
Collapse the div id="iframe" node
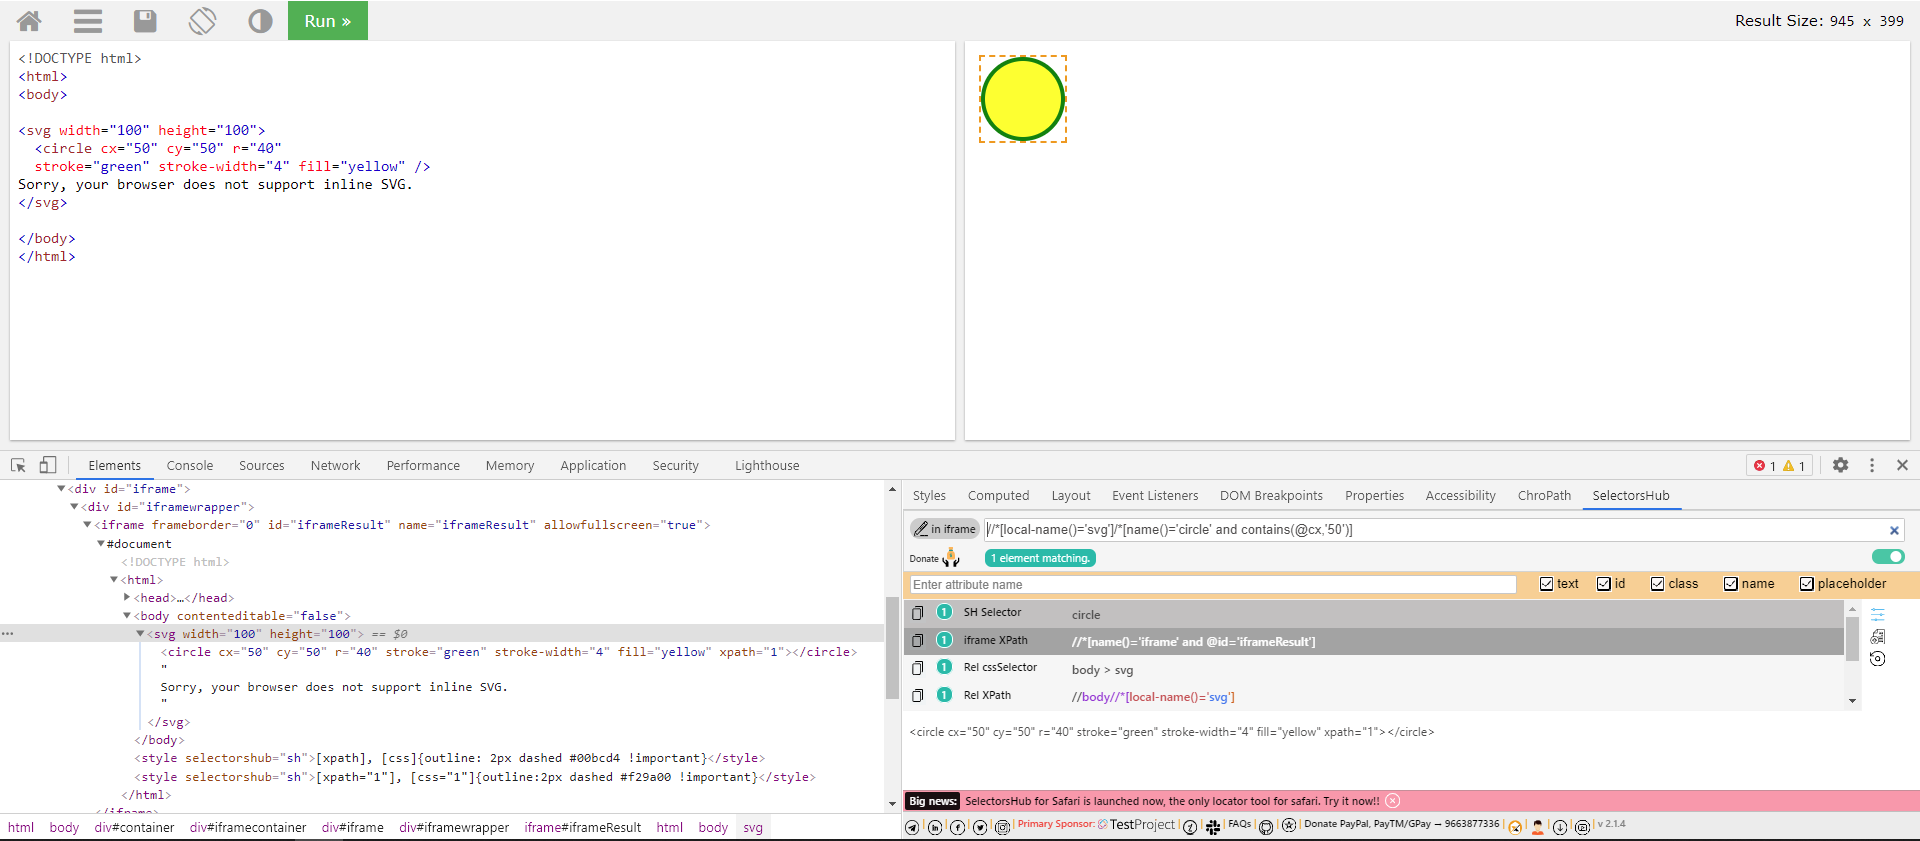click(61, 489)
